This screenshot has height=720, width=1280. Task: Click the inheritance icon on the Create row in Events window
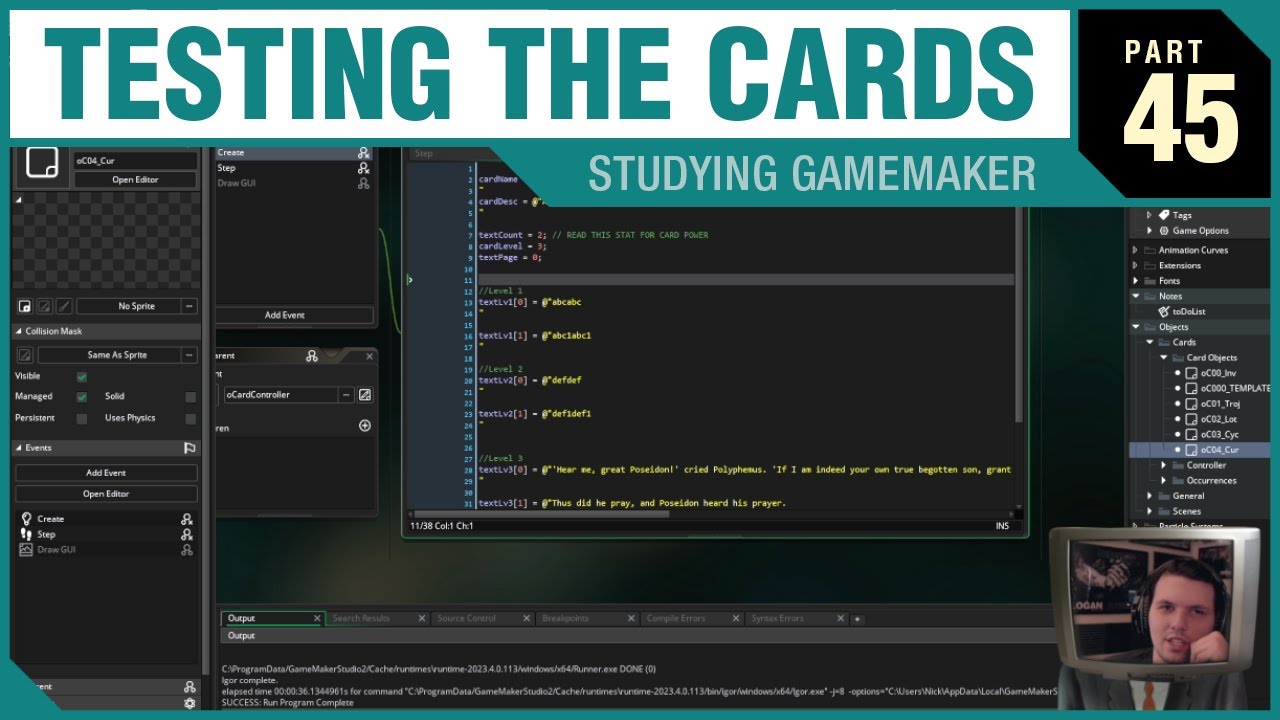click(364, 153)
